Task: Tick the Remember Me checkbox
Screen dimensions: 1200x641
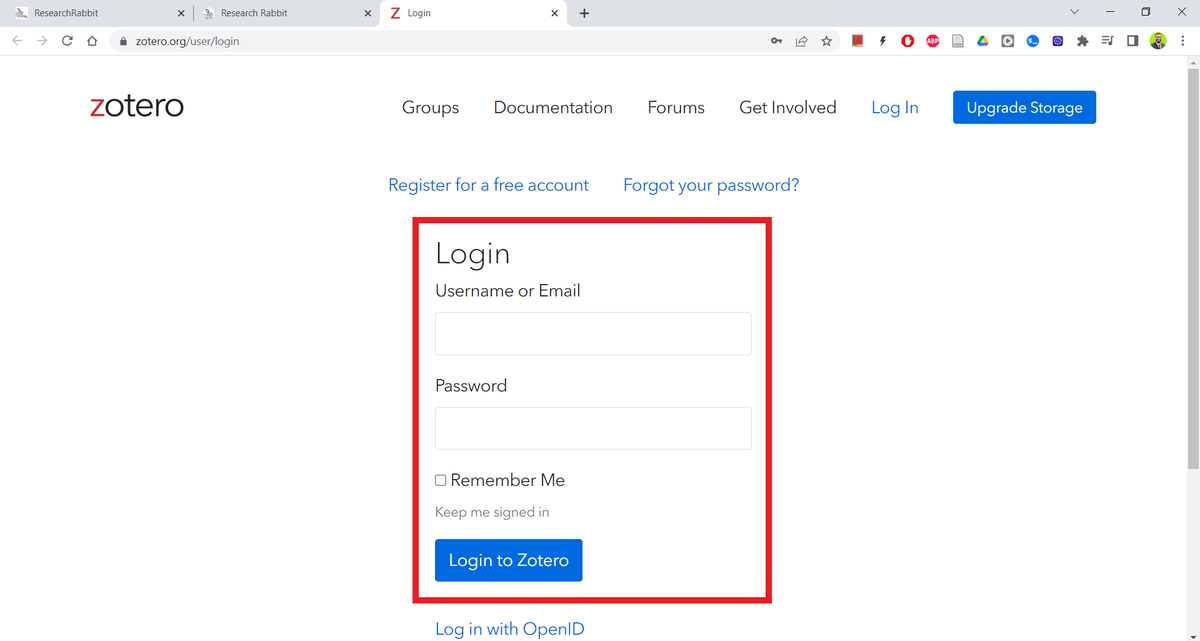Action: (440, 480)
